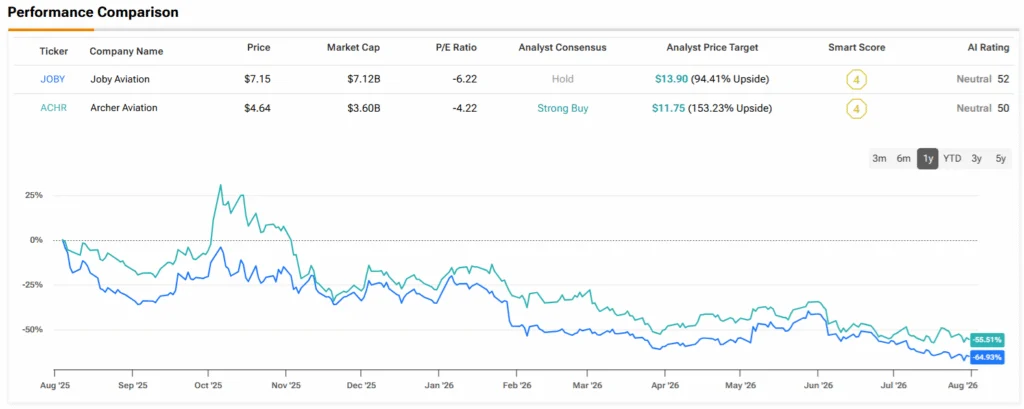Click the Ticker column header
The image size is (1024, 409).
[x=54, y=51]
